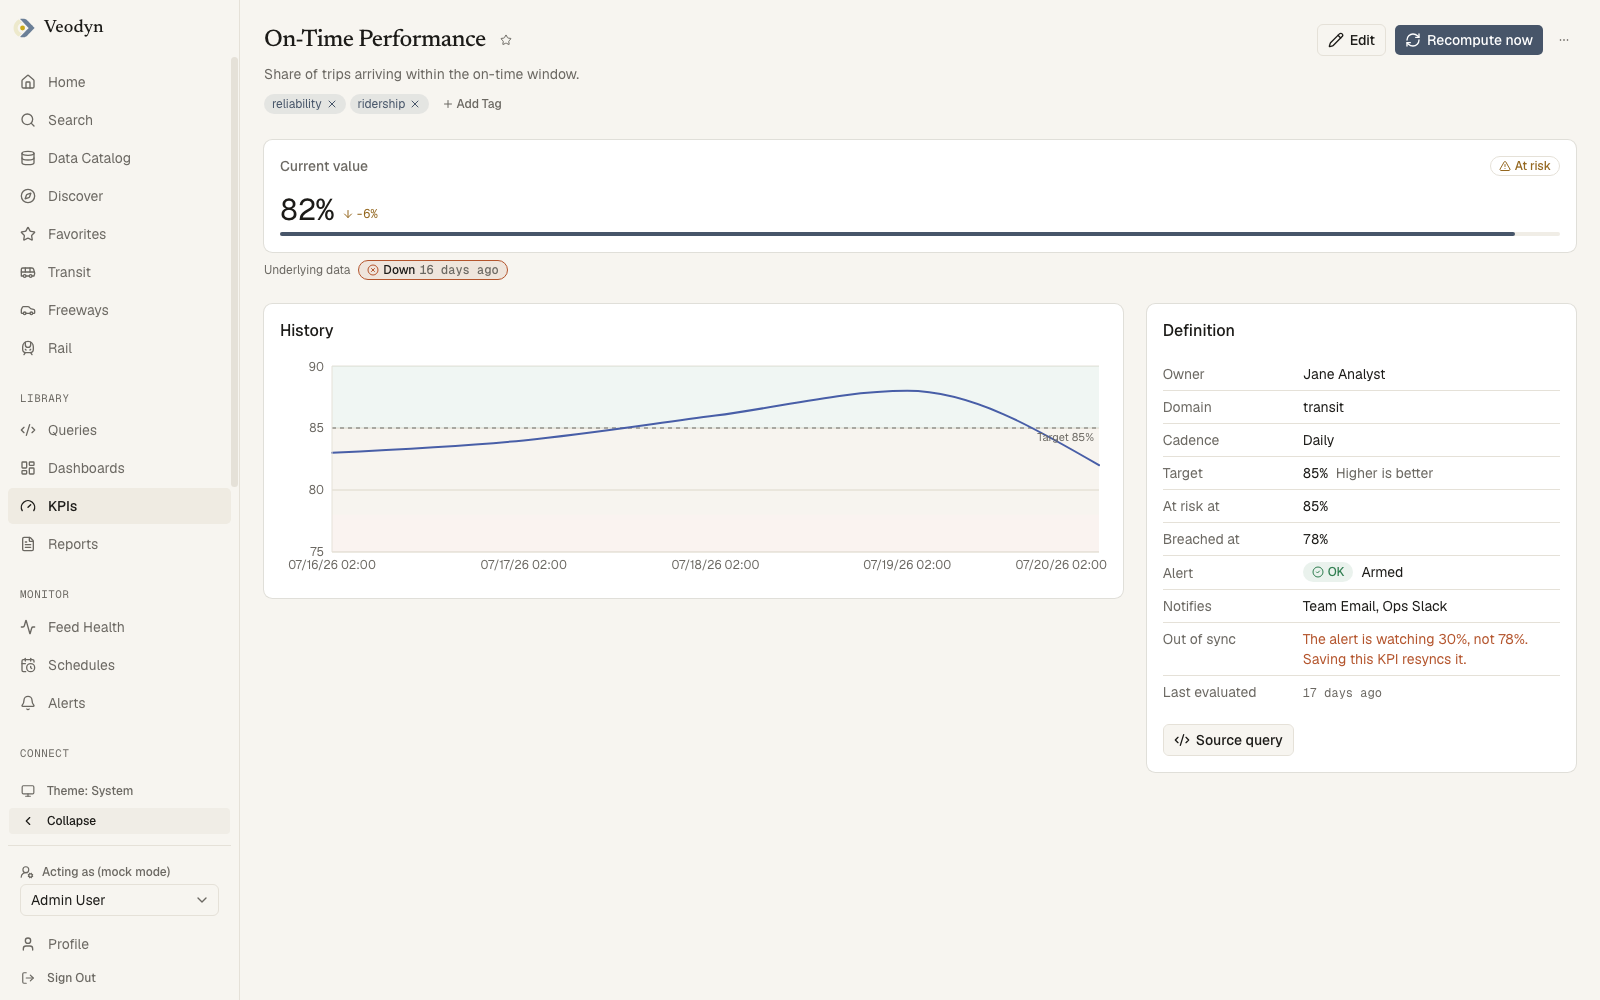The image size is (1600, 1000).
Task: Click the Target 85% line label on chart
Action: click(x=1065, y=438)
